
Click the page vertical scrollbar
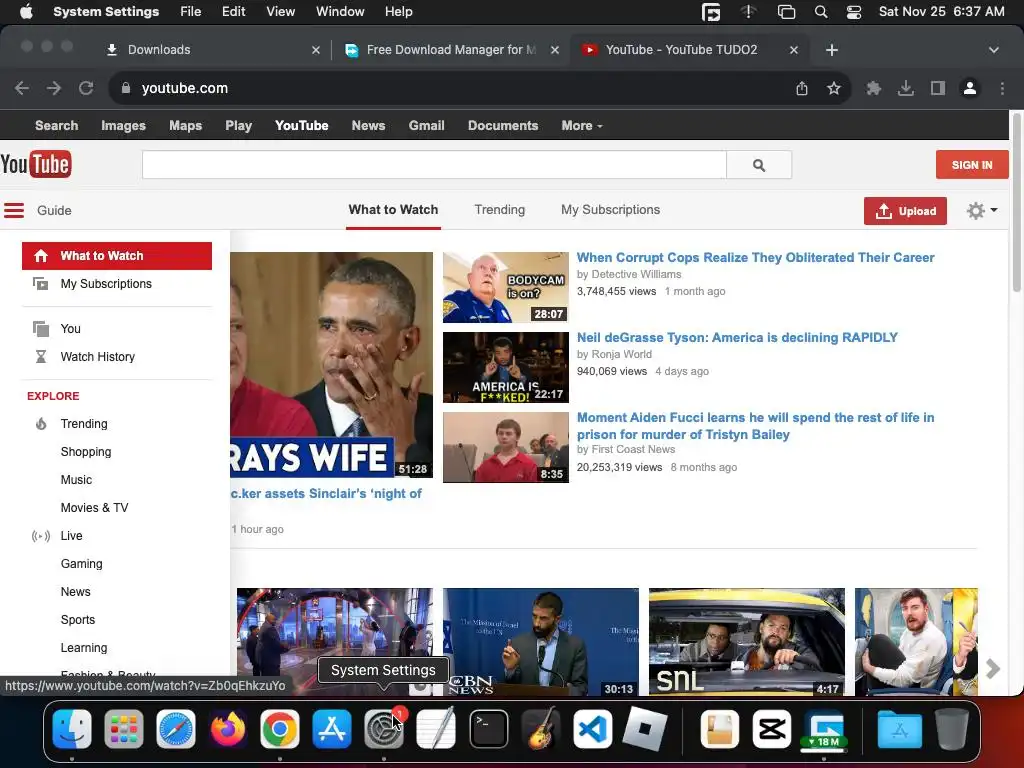click(x=1016, y=202)
